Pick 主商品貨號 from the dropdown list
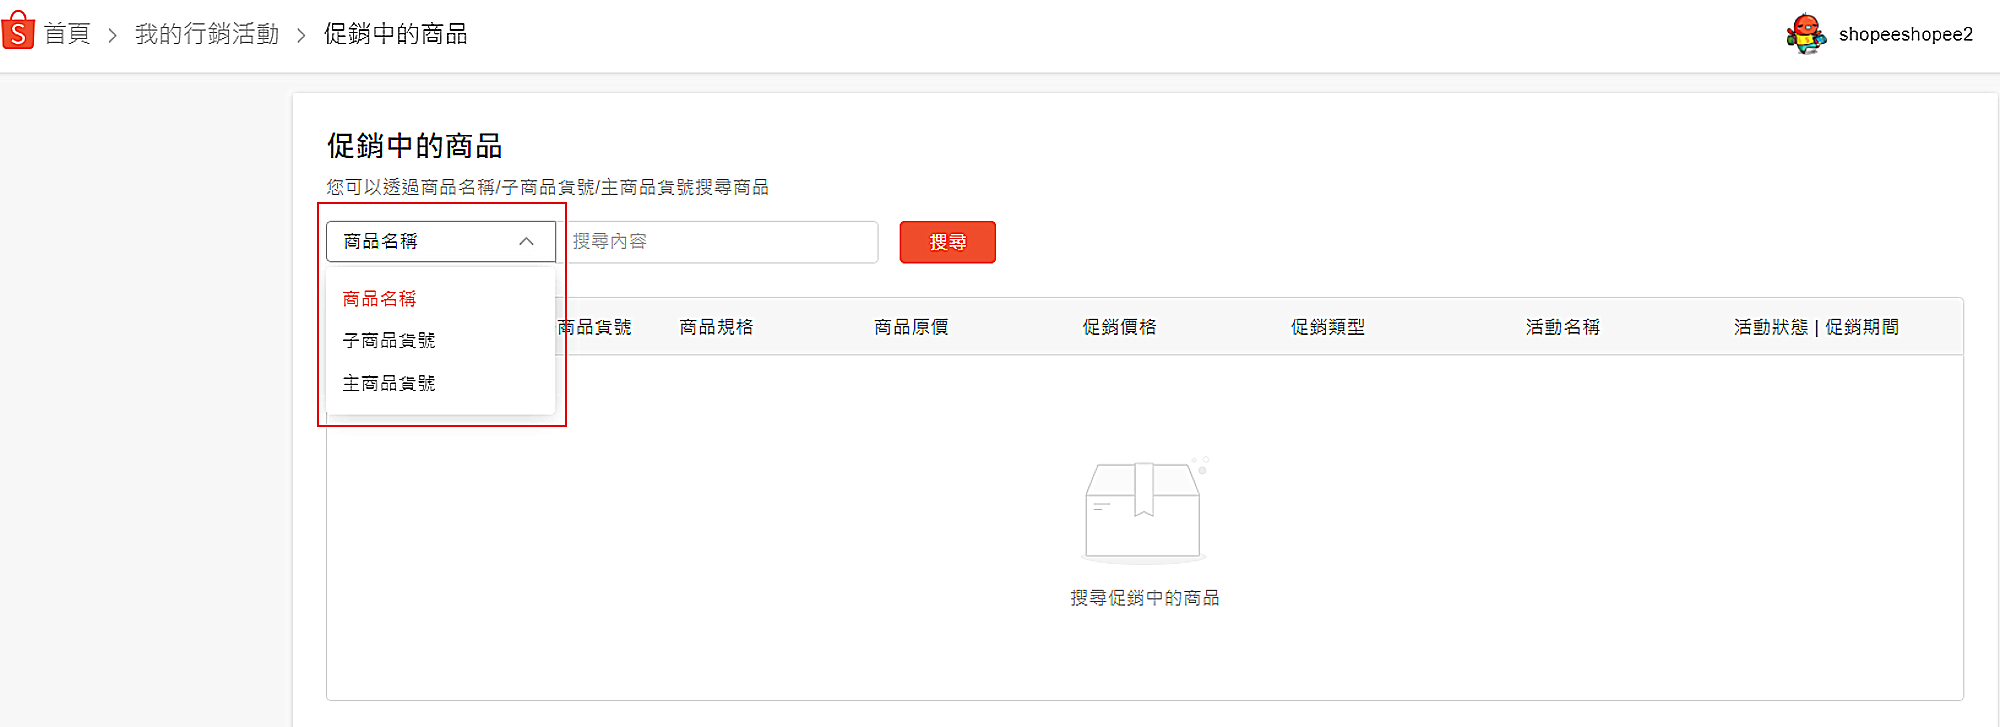 [x=389, y=383]
